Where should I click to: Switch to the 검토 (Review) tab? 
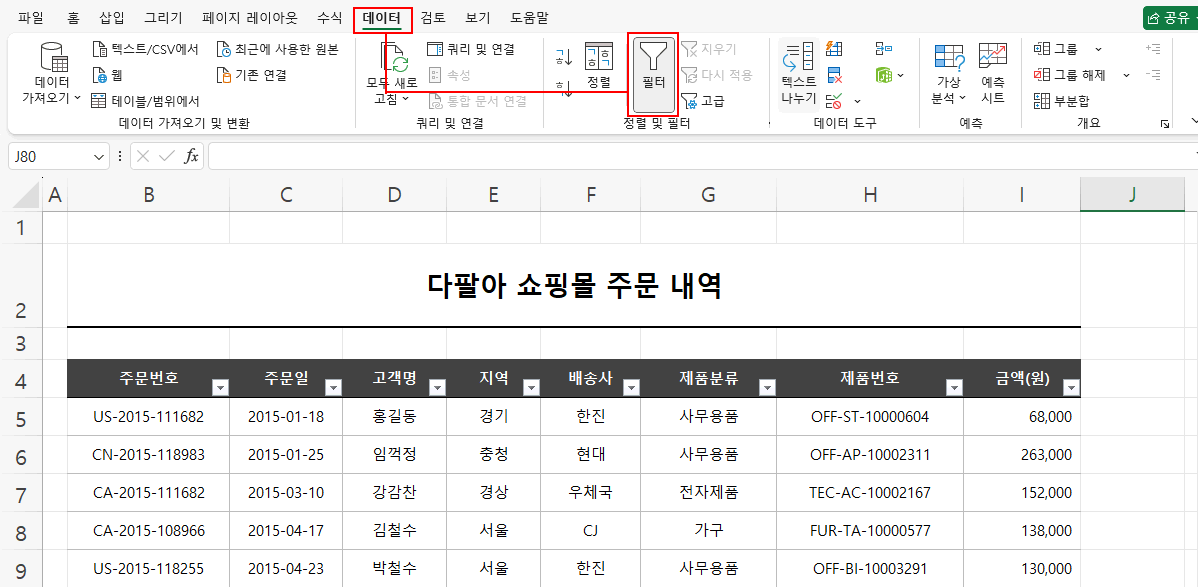[433, 18]
